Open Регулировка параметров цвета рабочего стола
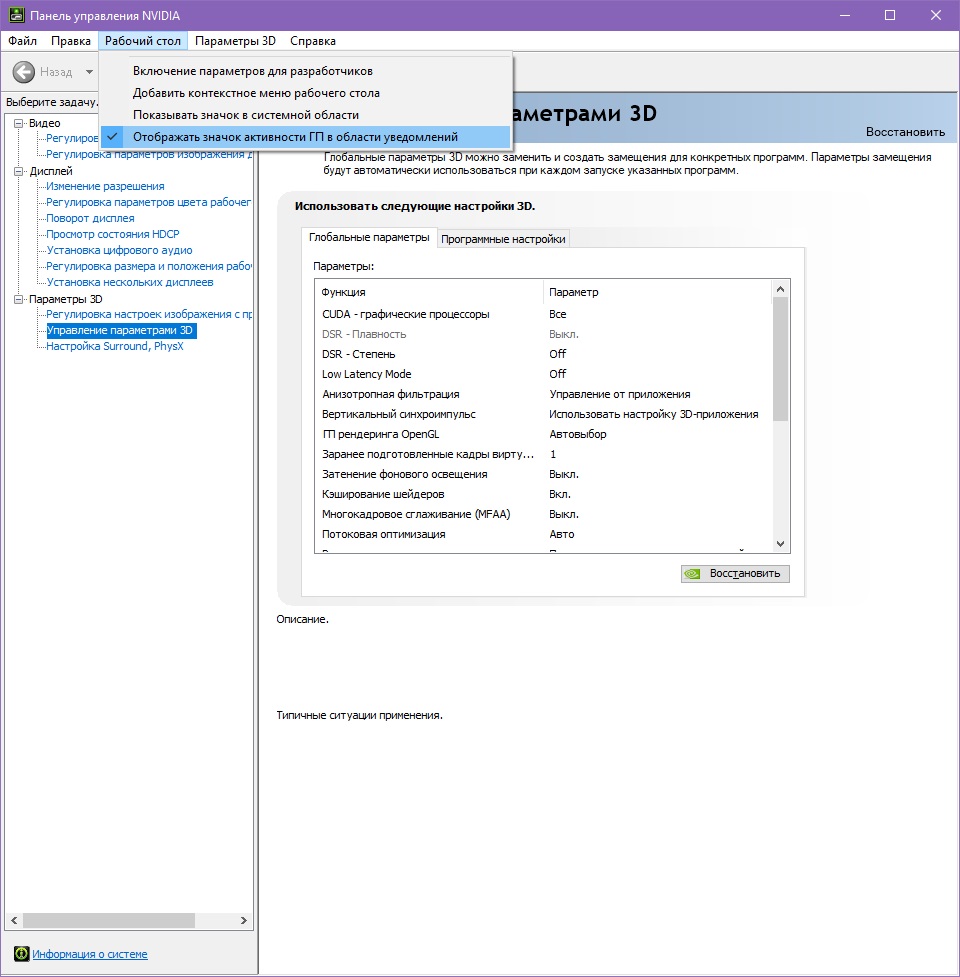960x977 pixels. click(148, 202)
